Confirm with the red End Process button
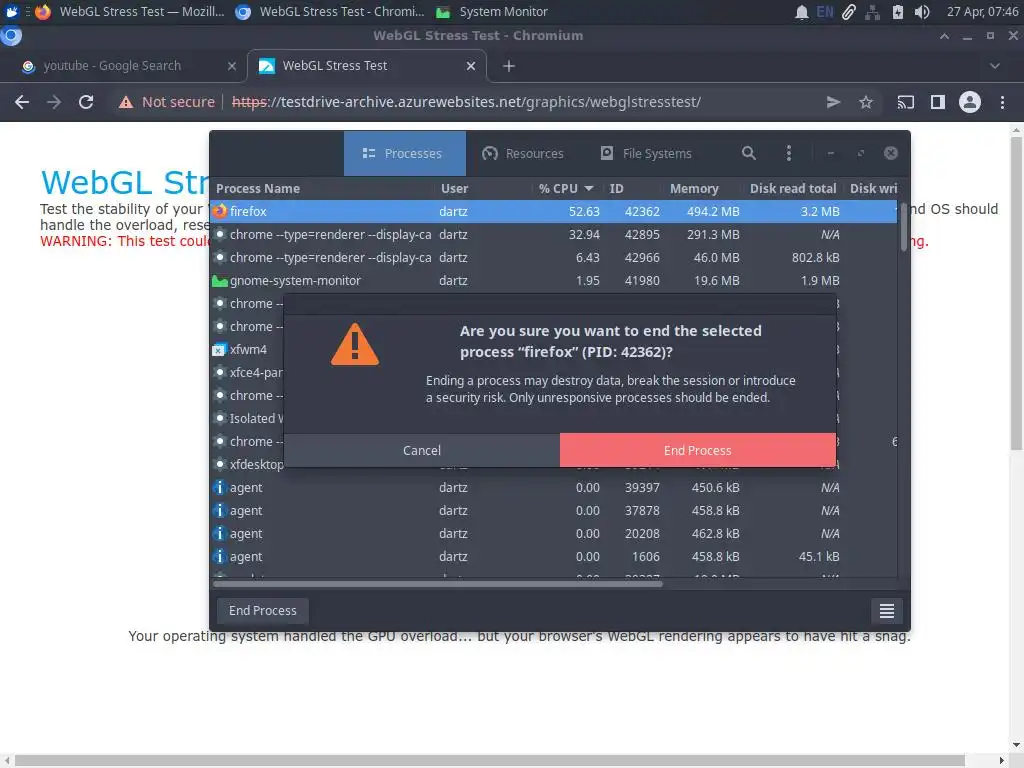 coord(697,450)
